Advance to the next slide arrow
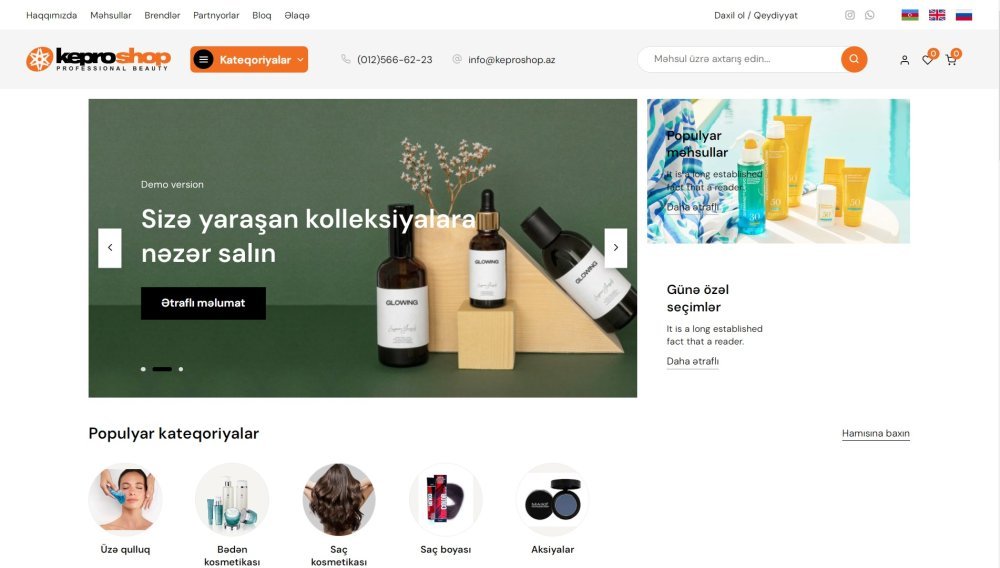Image resolution: width=1000 pixels, height=568 pixels. (x=615, y=248)
